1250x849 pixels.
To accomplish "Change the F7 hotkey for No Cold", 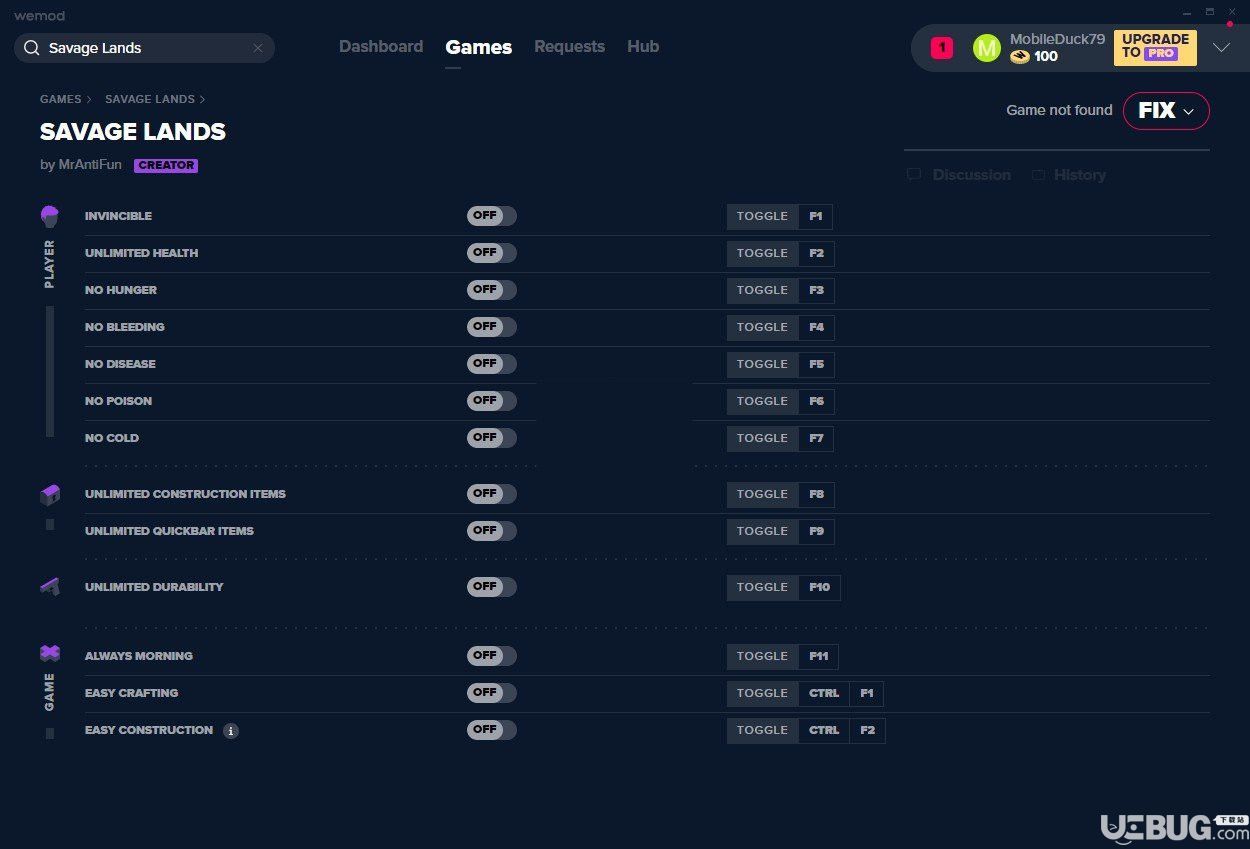I will (x=817, y=438).
